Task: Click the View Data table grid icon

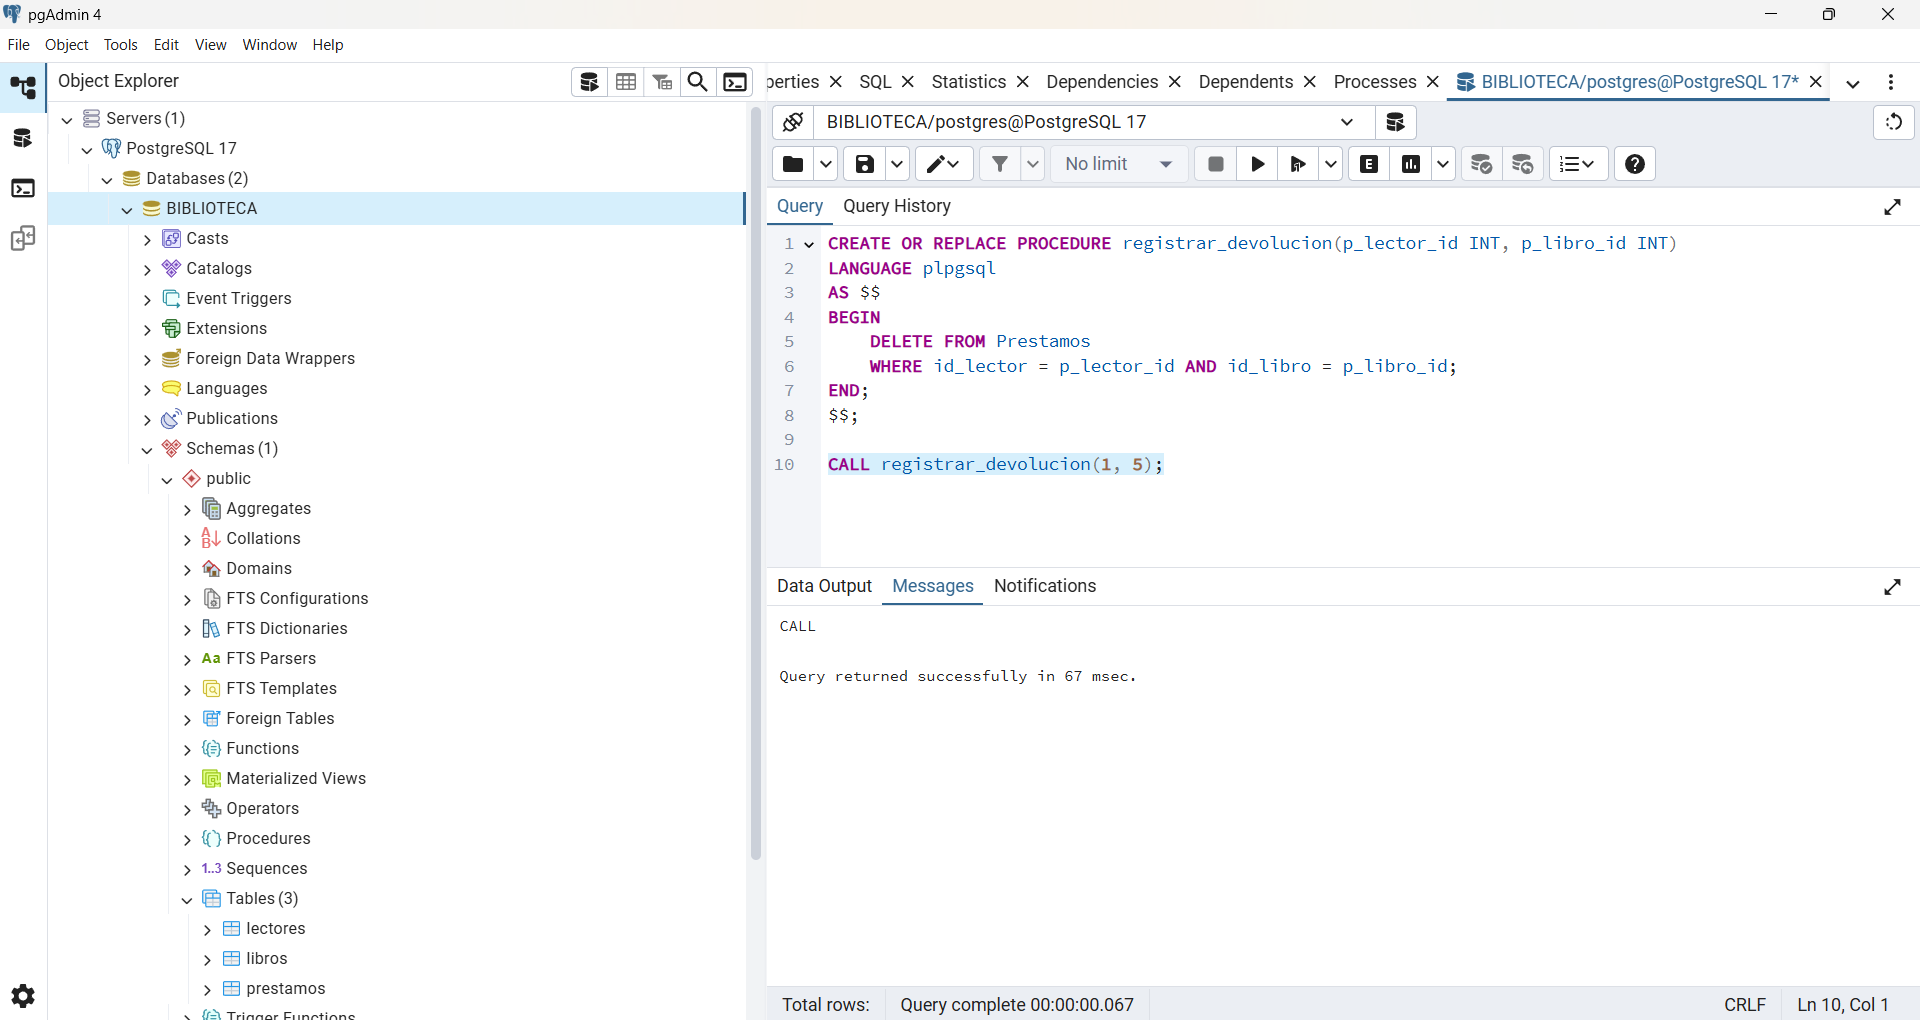Action: click(x=626, y=82)
